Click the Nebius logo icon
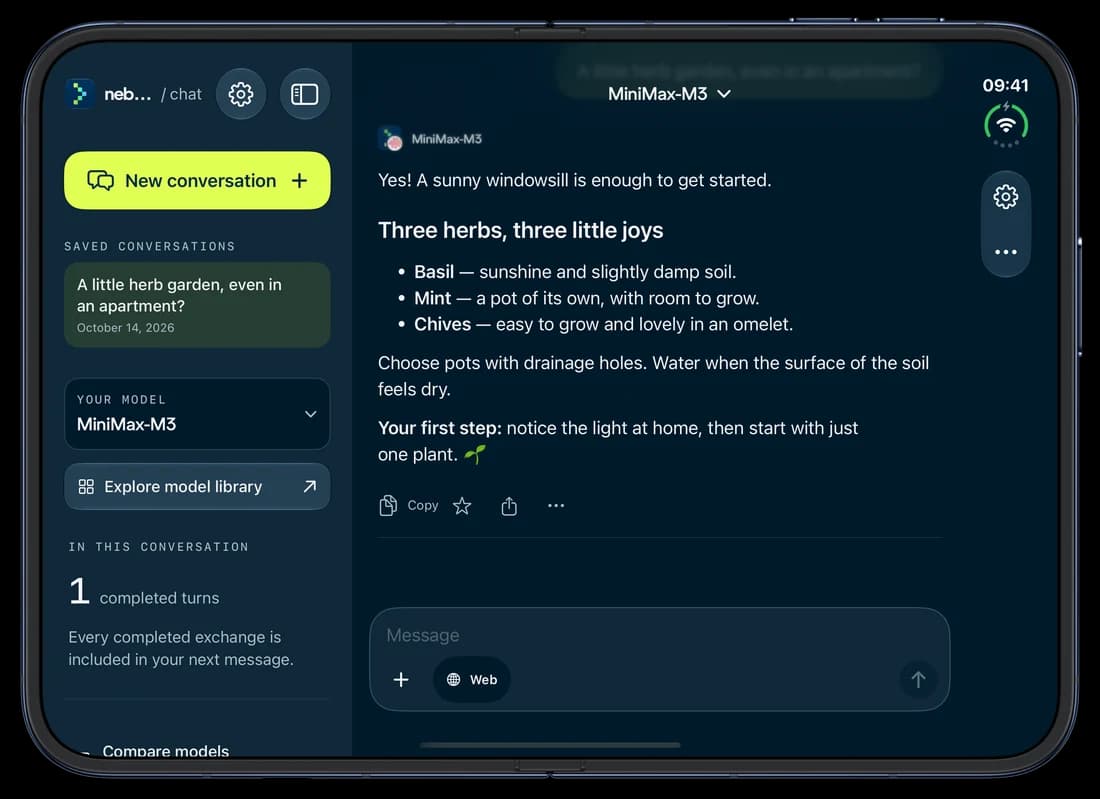 point(79,94)
